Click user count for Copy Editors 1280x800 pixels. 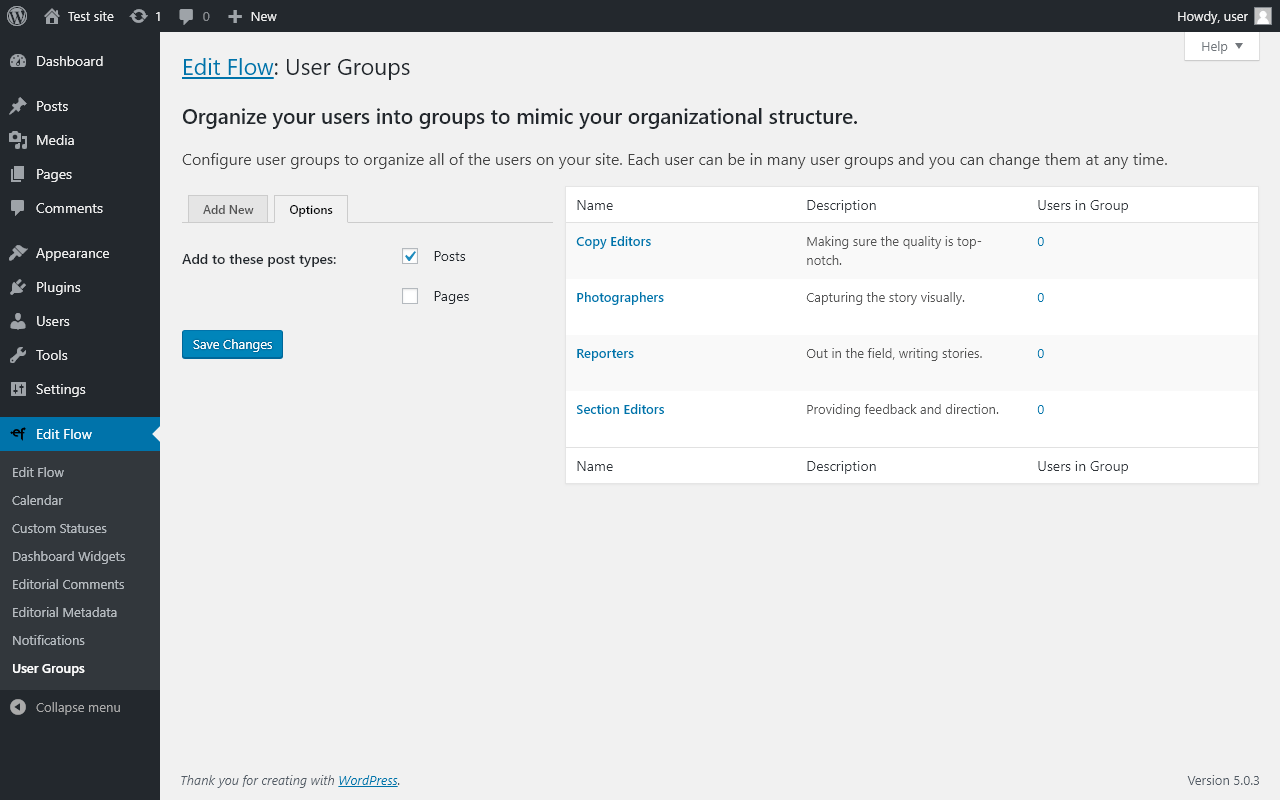[1041, 241]
